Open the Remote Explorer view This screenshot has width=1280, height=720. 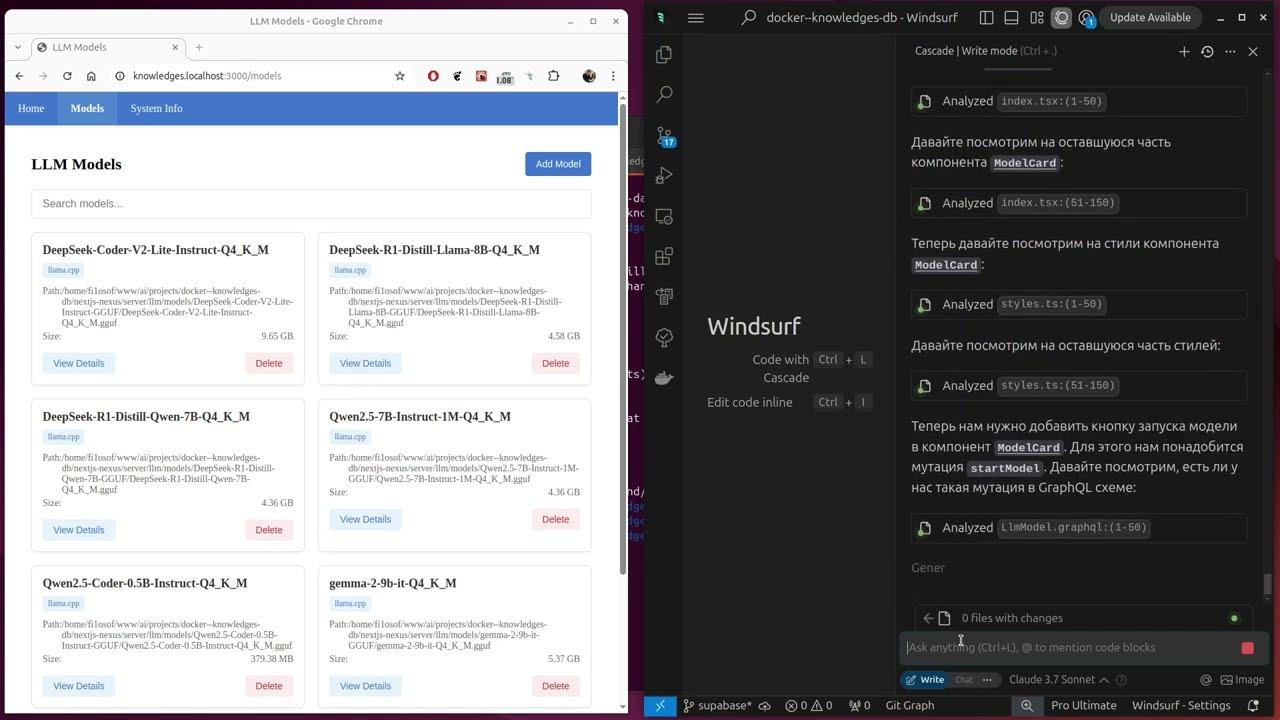pyautogui.click(x=664, y=217)
